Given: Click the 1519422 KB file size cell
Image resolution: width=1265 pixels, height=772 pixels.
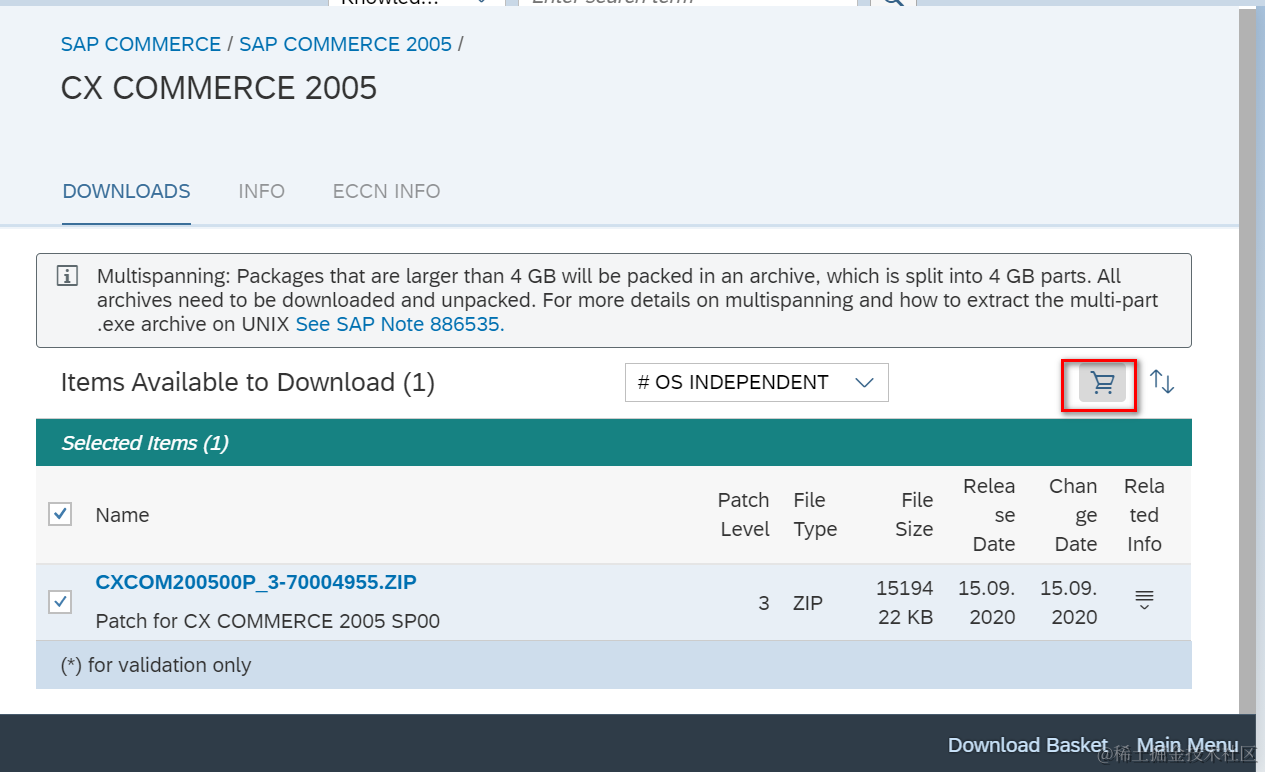Looking at the screenshot, I should [x=905, y=603].
